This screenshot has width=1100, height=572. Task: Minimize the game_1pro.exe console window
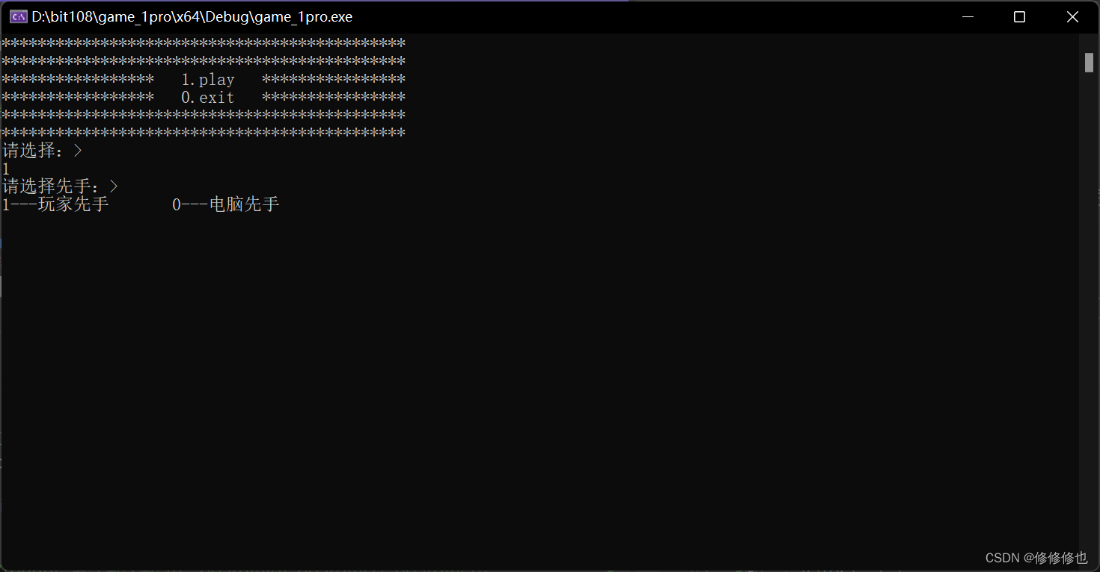pos(967,17)
